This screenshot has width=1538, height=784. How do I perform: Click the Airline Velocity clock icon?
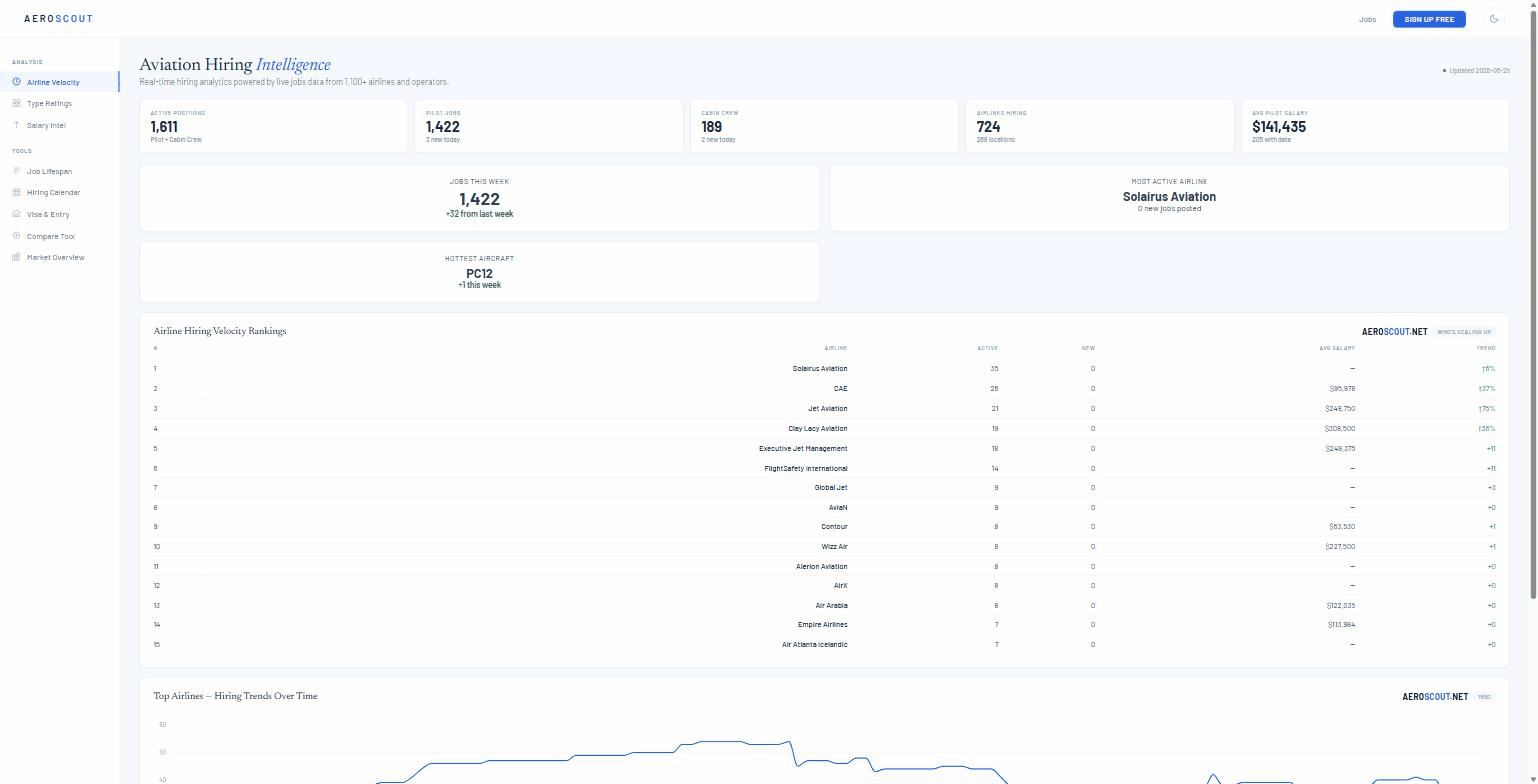pos(16,82)
